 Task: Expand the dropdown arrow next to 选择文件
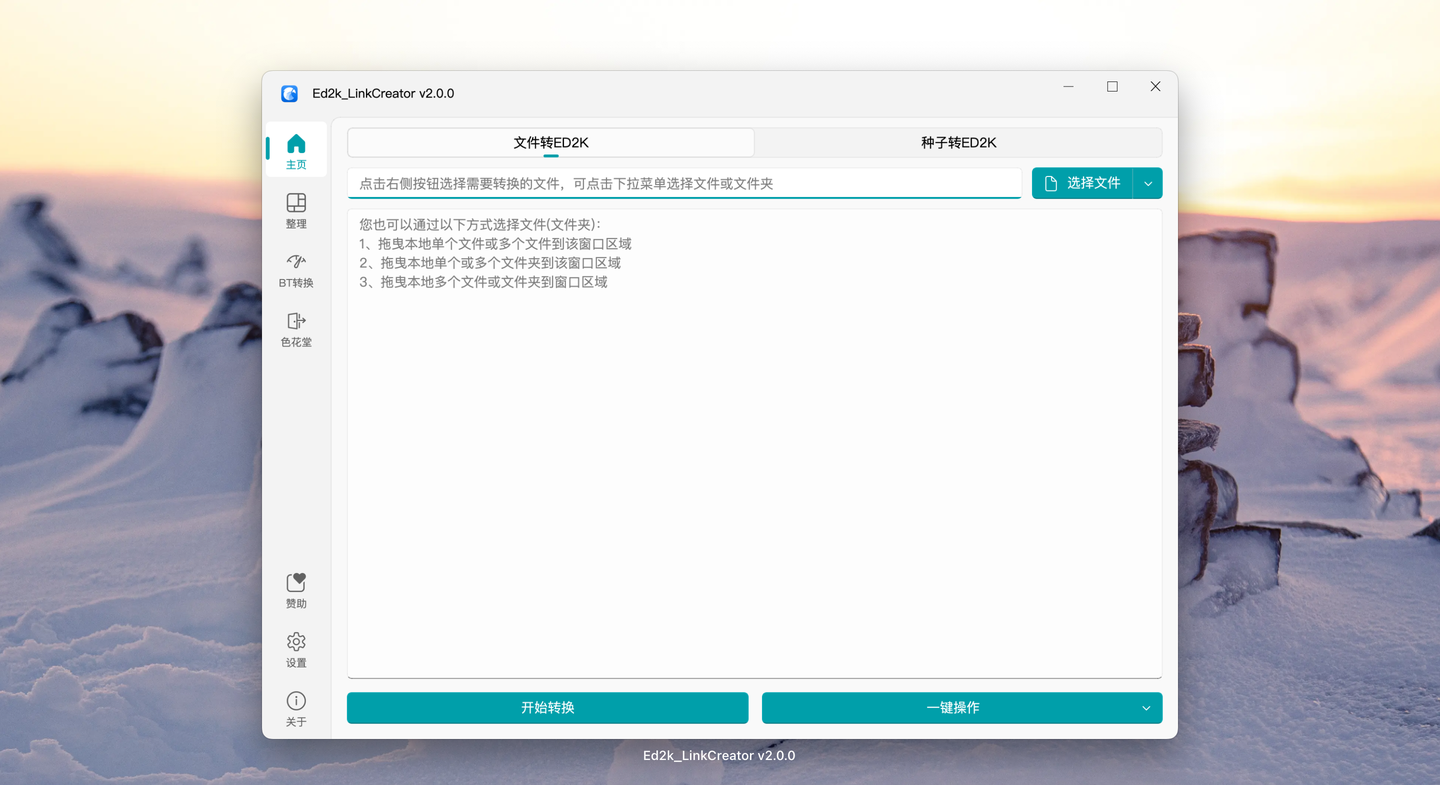coord(1147,183)
